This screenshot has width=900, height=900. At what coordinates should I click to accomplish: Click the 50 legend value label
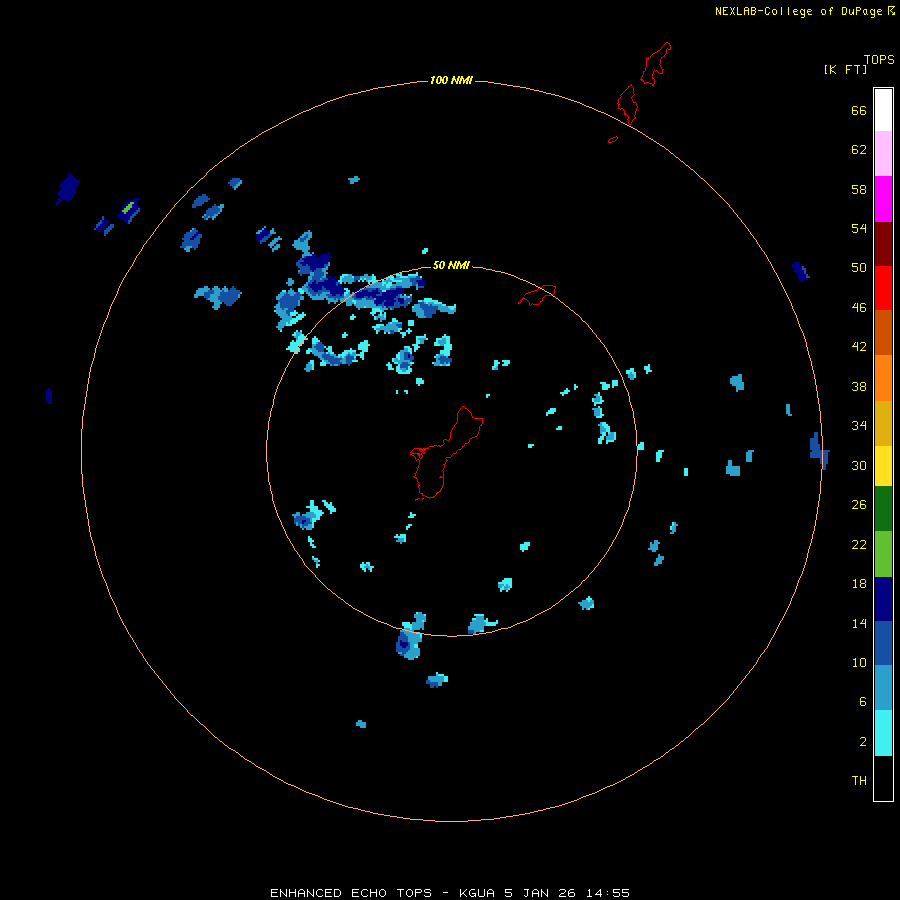pos(859,268)
